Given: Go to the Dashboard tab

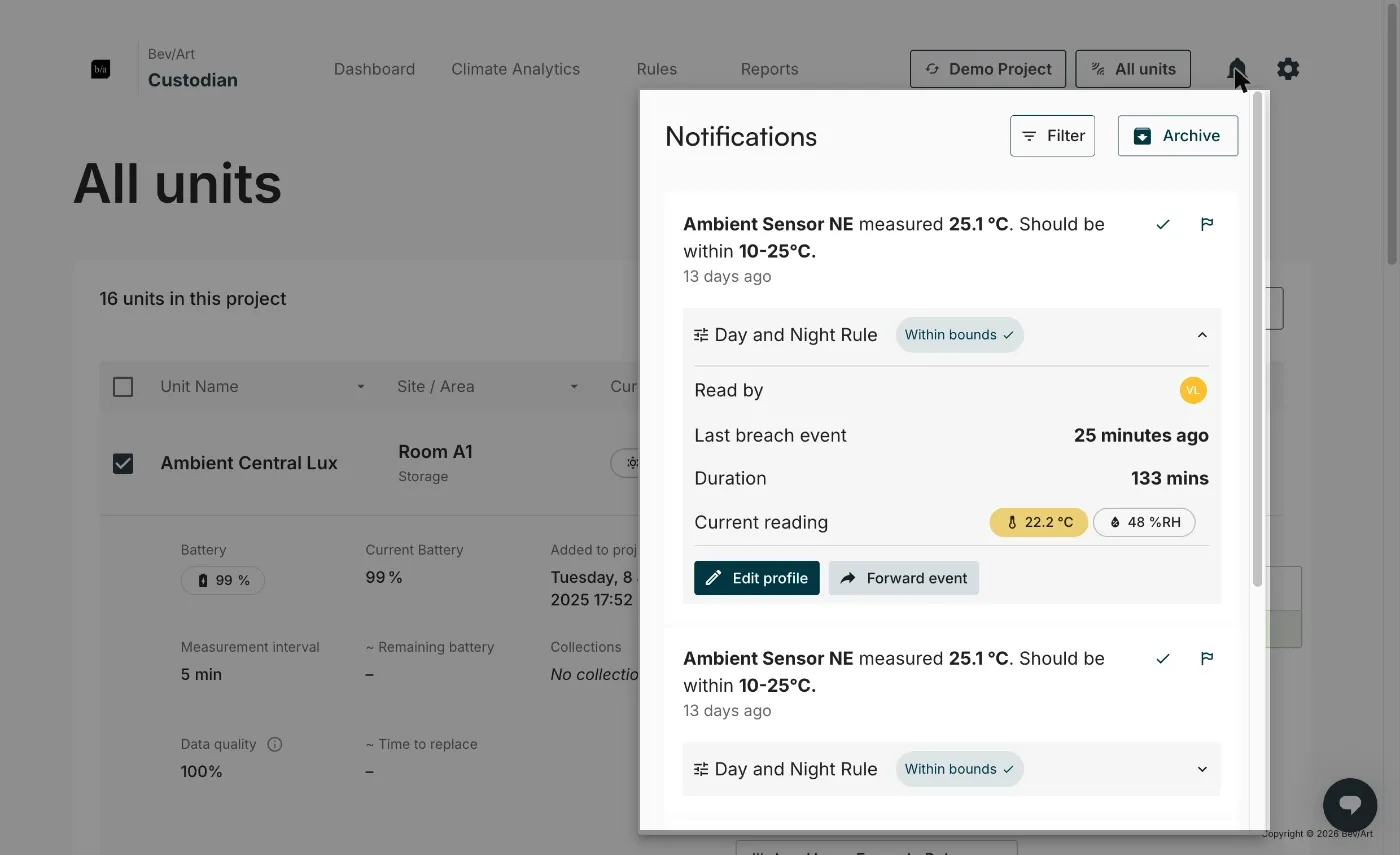Looking at the screenshot, I should [374, 69].
